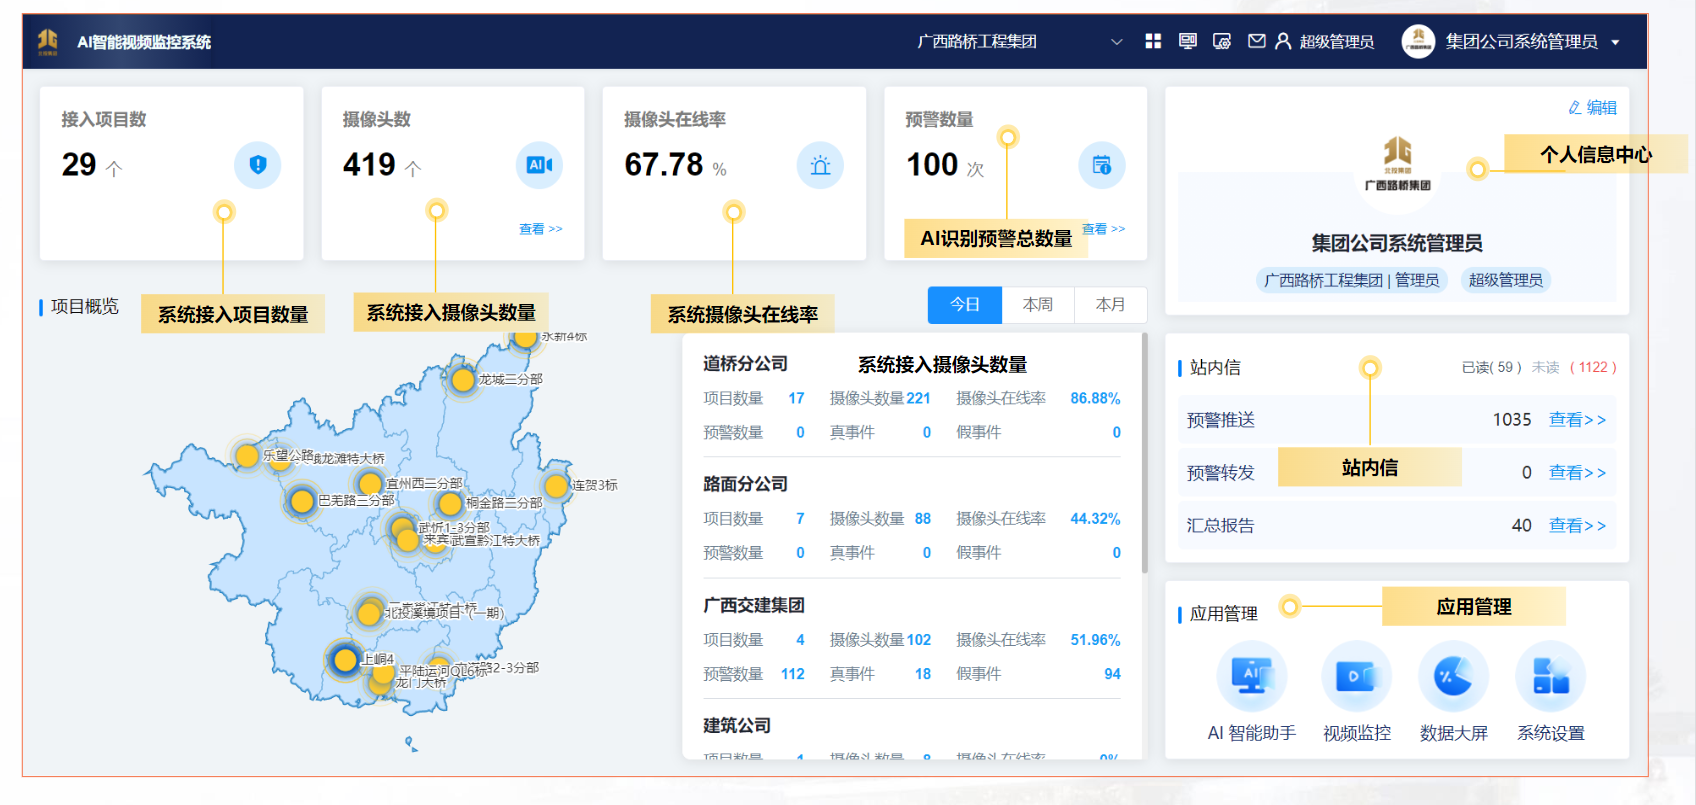Image resolution: width=1696 pixels, height=805 pixels.
Task: Switch to the 本月 tab
Action: pos(1110,305)
